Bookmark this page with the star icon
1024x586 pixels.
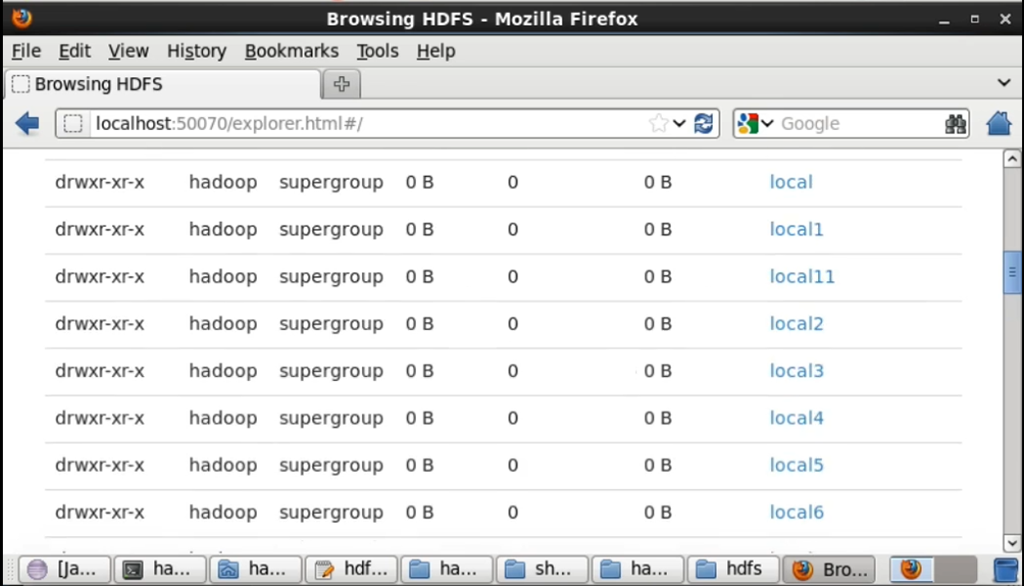click(658, 123)
